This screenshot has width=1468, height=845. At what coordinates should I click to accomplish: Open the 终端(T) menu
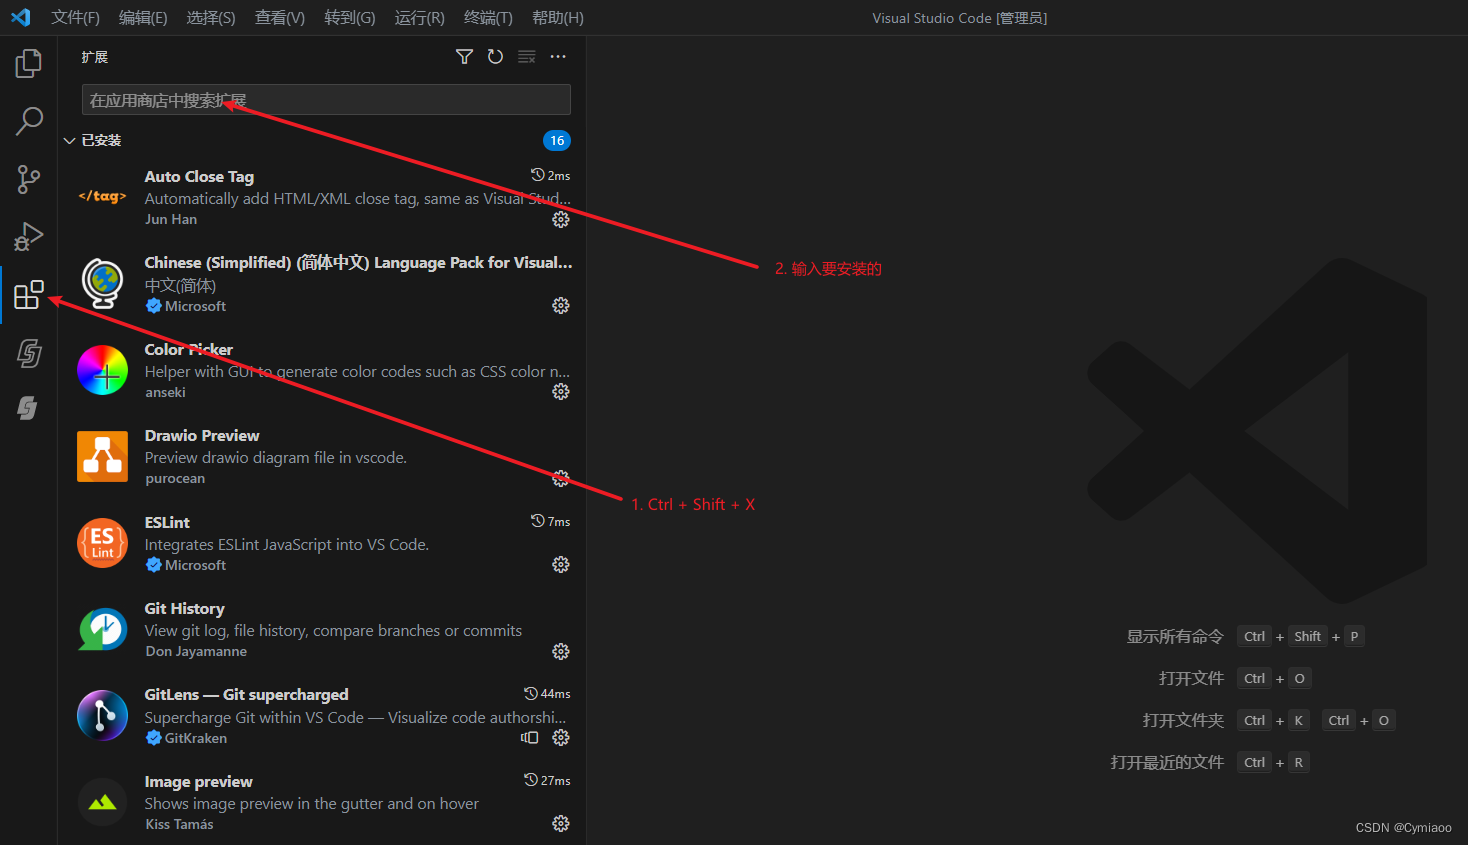pos(488,18)
